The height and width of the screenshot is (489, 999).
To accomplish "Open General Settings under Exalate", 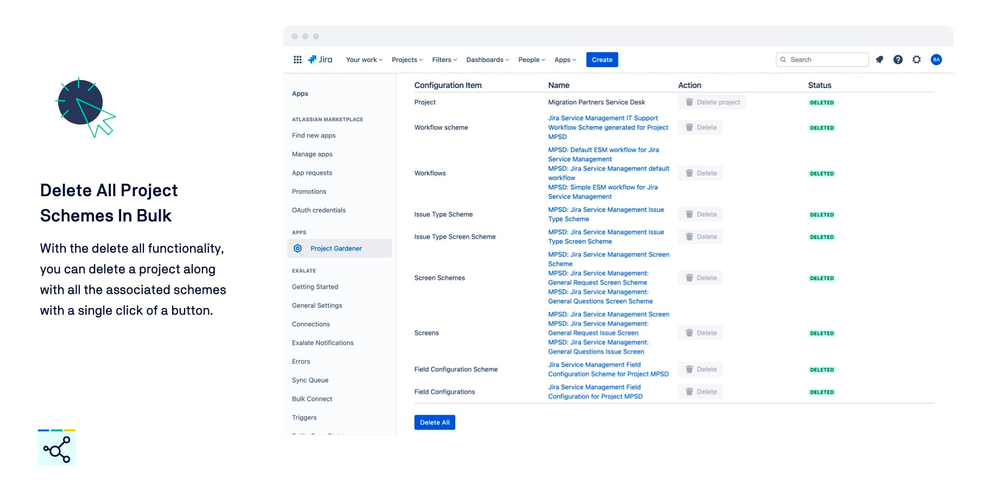I will pos(317,306).
